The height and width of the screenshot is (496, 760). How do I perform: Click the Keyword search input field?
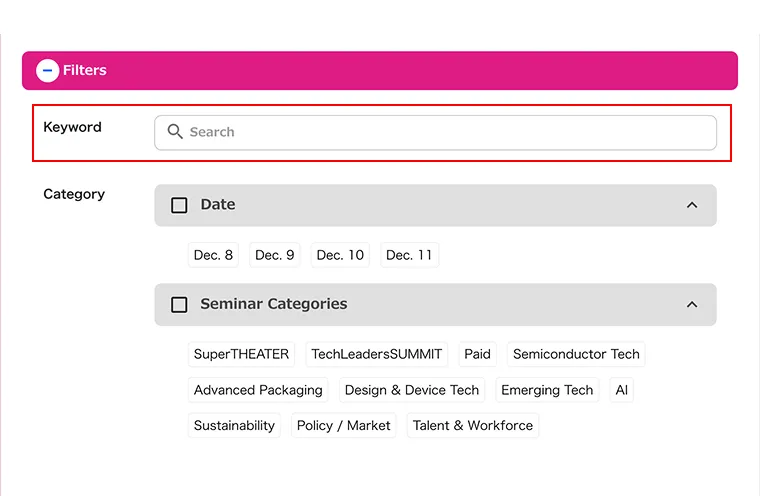(435, 132)
